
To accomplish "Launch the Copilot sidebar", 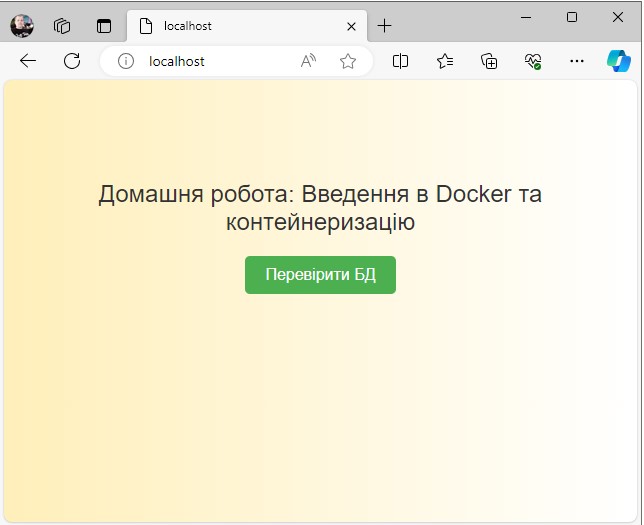I will tap(619, 61).
